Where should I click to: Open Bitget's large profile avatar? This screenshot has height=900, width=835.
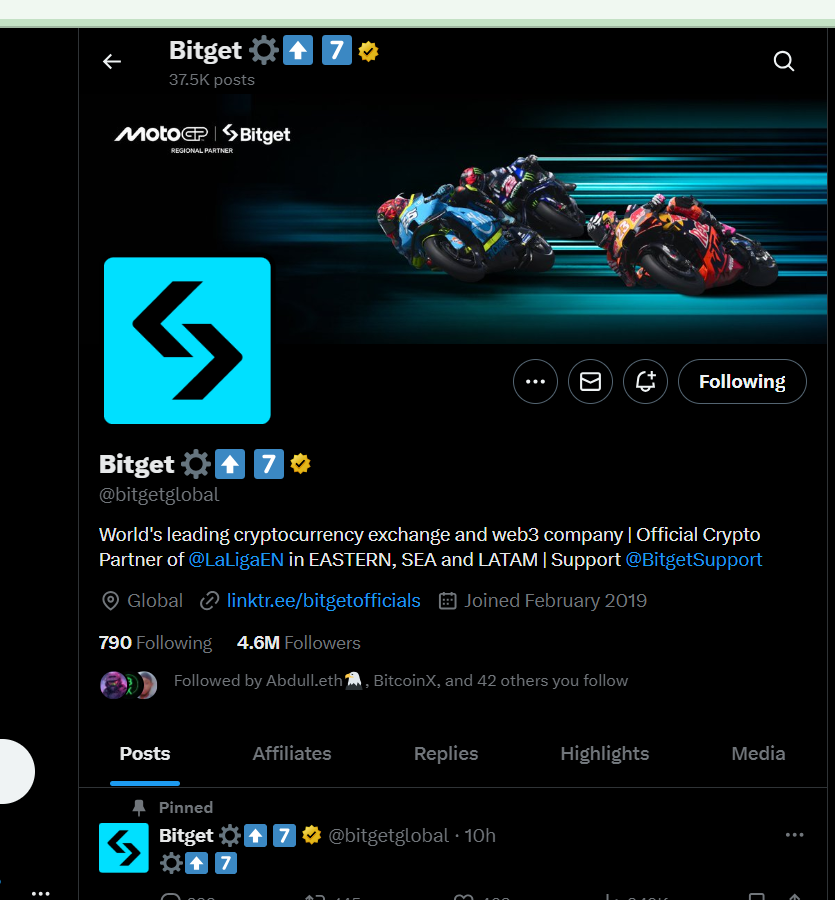tap(187, 340)
